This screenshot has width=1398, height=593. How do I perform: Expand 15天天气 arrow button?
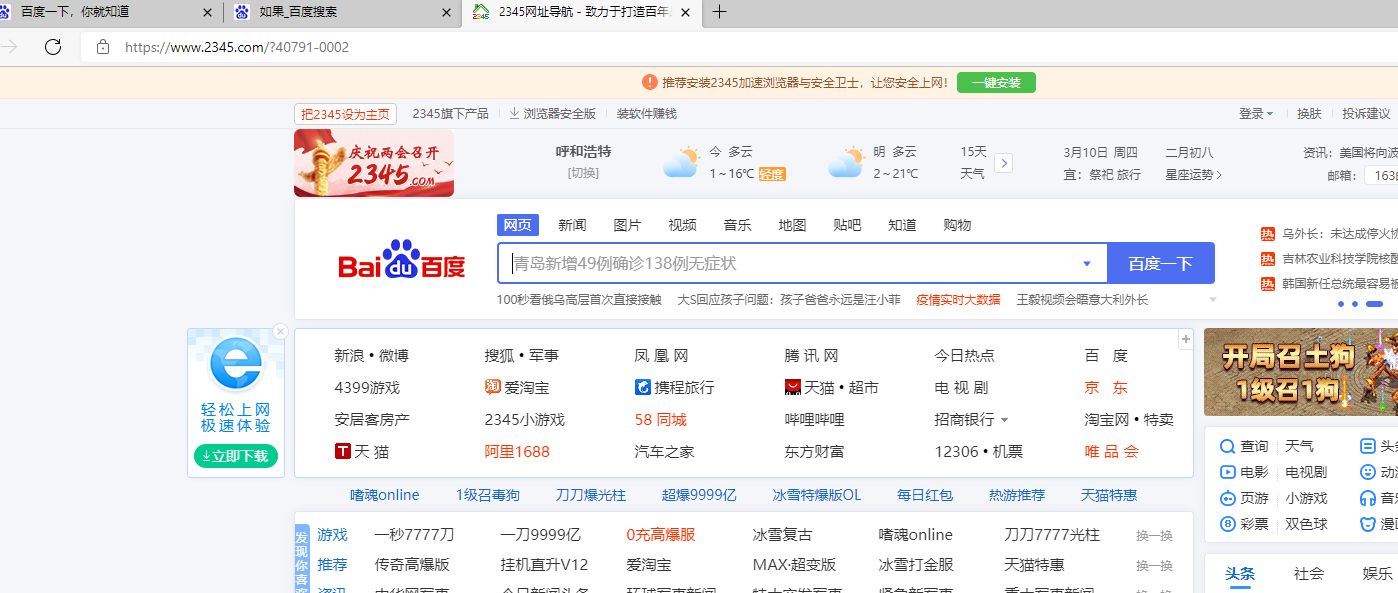click(1004, 162)
